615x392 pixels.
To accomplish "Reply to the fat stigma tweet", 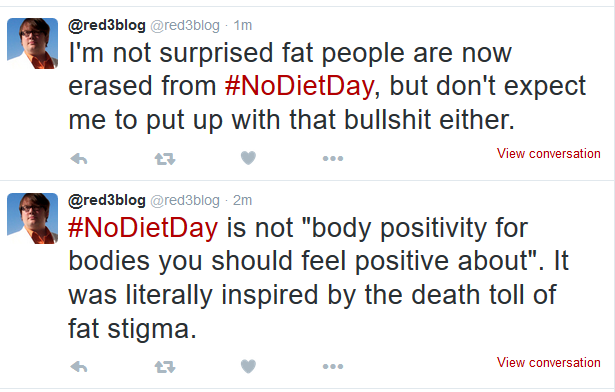I will point(78,367).
